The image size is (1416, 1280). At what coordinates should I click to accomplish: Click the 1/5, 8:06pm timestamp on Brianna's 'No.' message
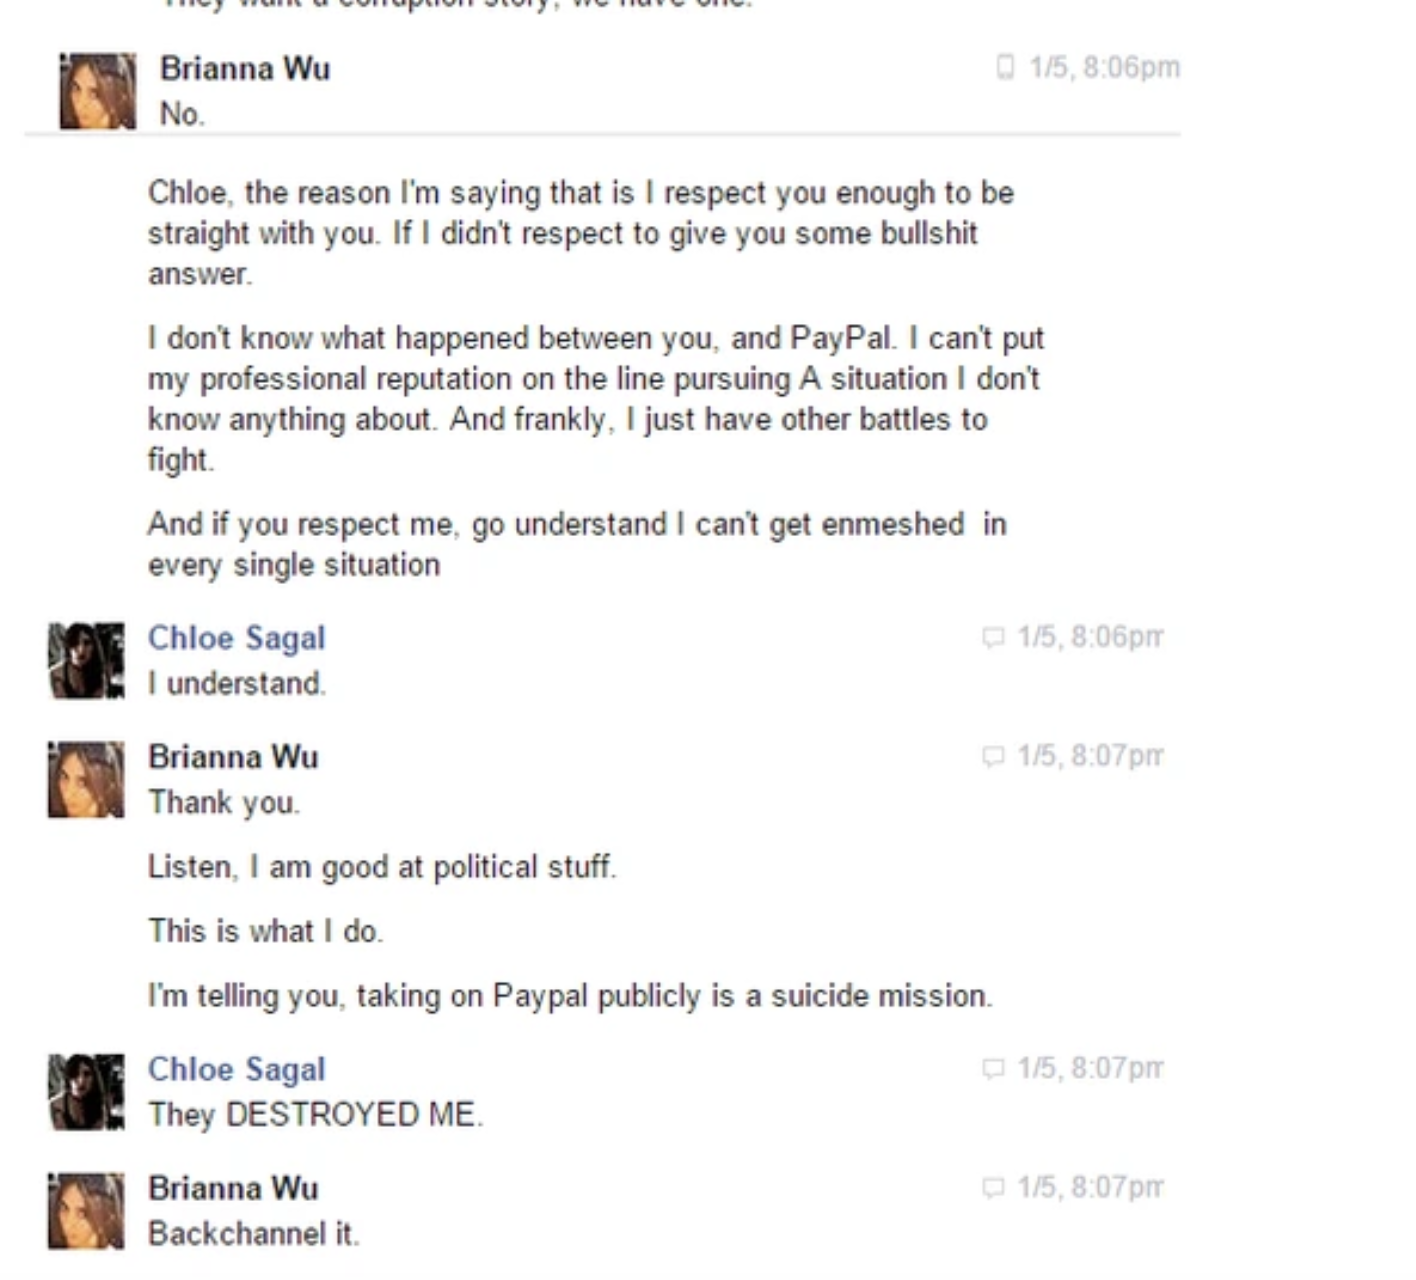[x=1105, y=67]
